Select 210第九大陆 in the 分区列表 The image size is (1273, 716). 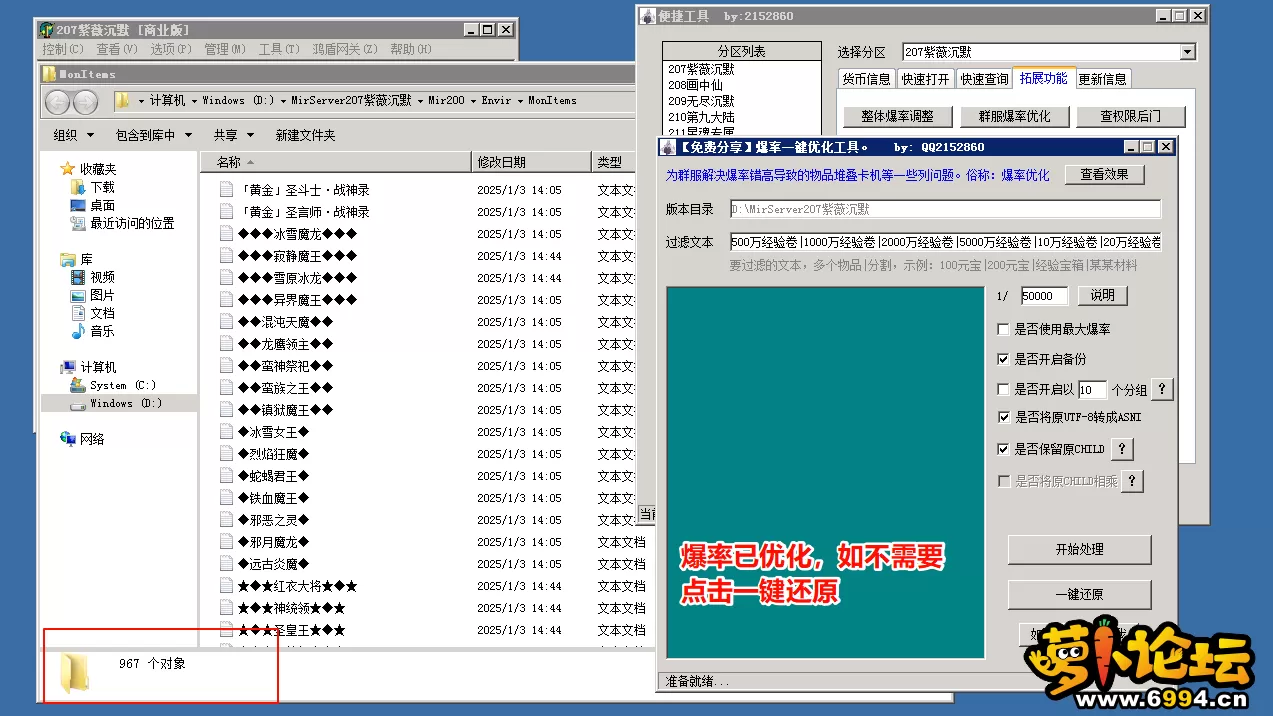(701, 117)
